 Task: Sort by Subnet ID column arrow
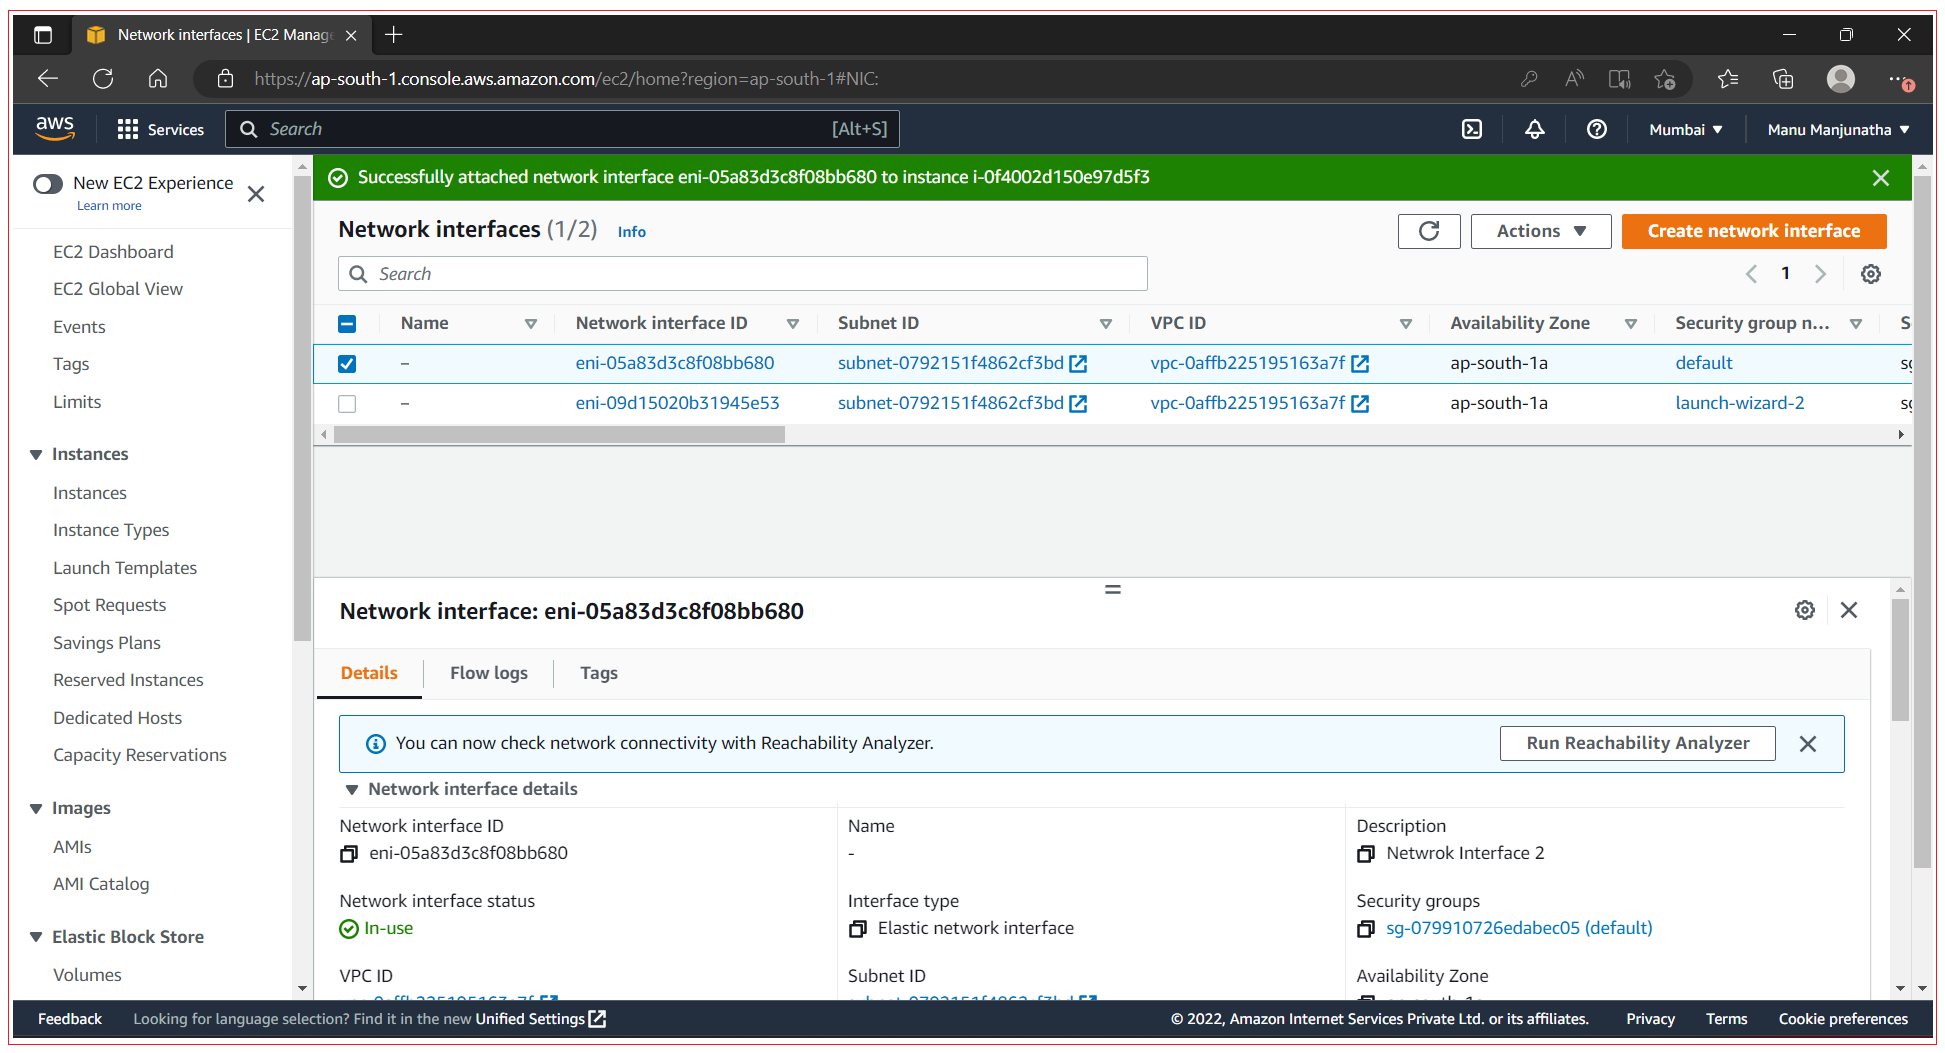click(1106, 324)
